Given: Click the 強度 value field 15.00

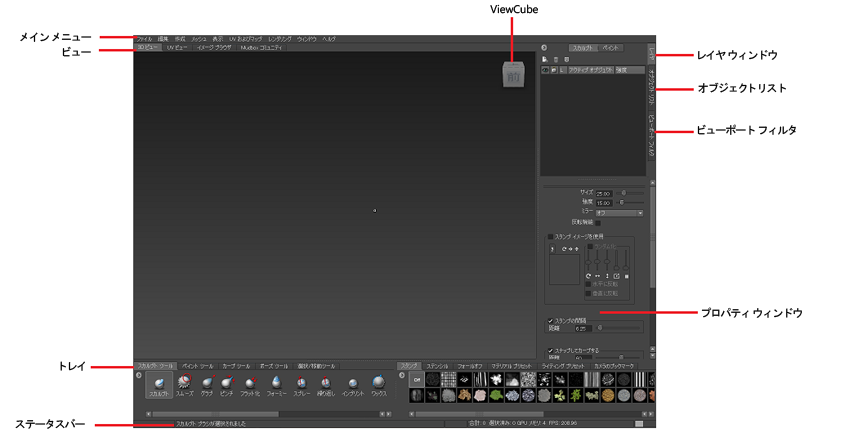Looking at the screenshot, I should click(x=604, y=203).
